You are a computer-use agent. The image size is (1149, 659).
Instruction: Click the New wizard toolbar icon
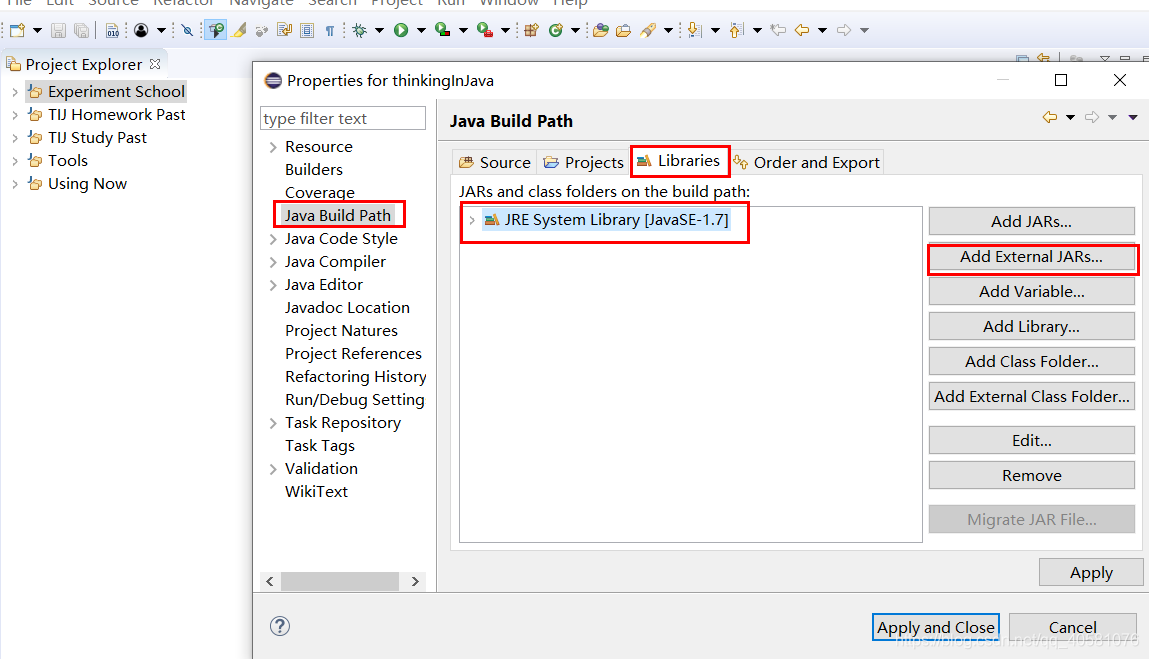[18, 30]
